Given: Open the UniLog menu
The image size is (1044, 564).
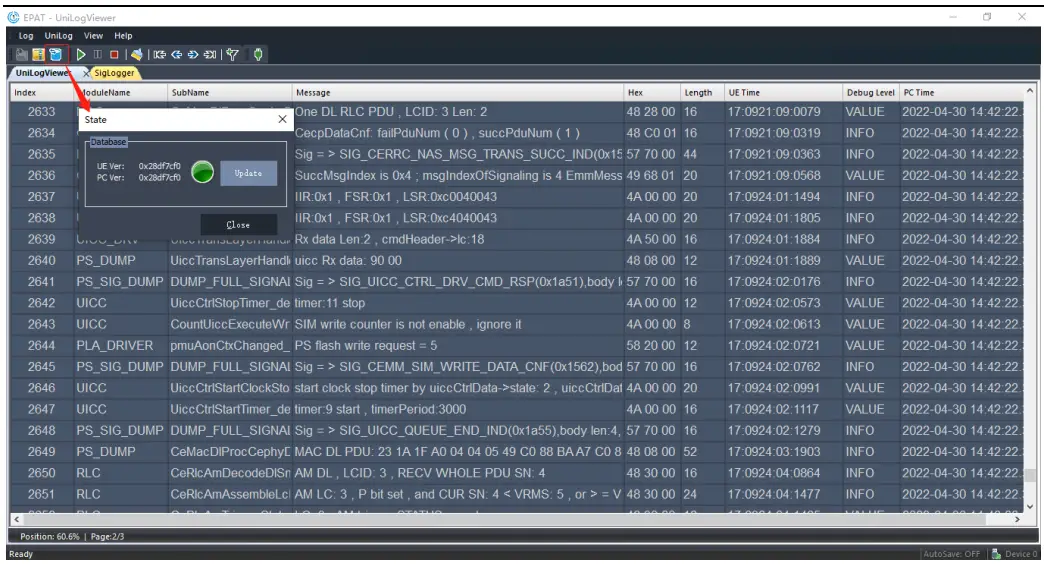Looking at the screenshot, I should pos(59,36).
